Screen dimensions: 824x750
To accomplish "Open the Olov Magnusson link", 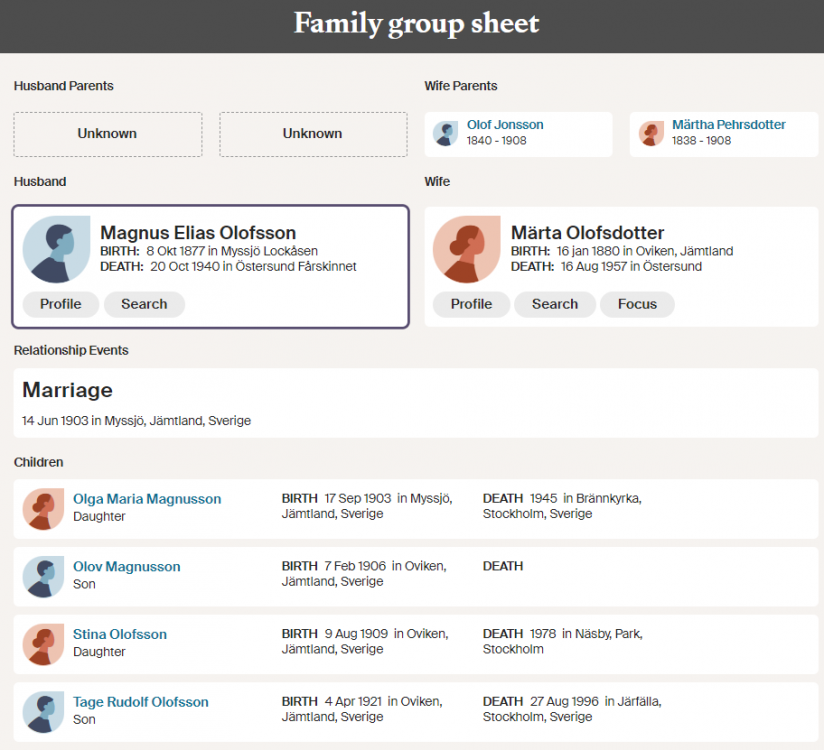I will [x=127, y=567].
